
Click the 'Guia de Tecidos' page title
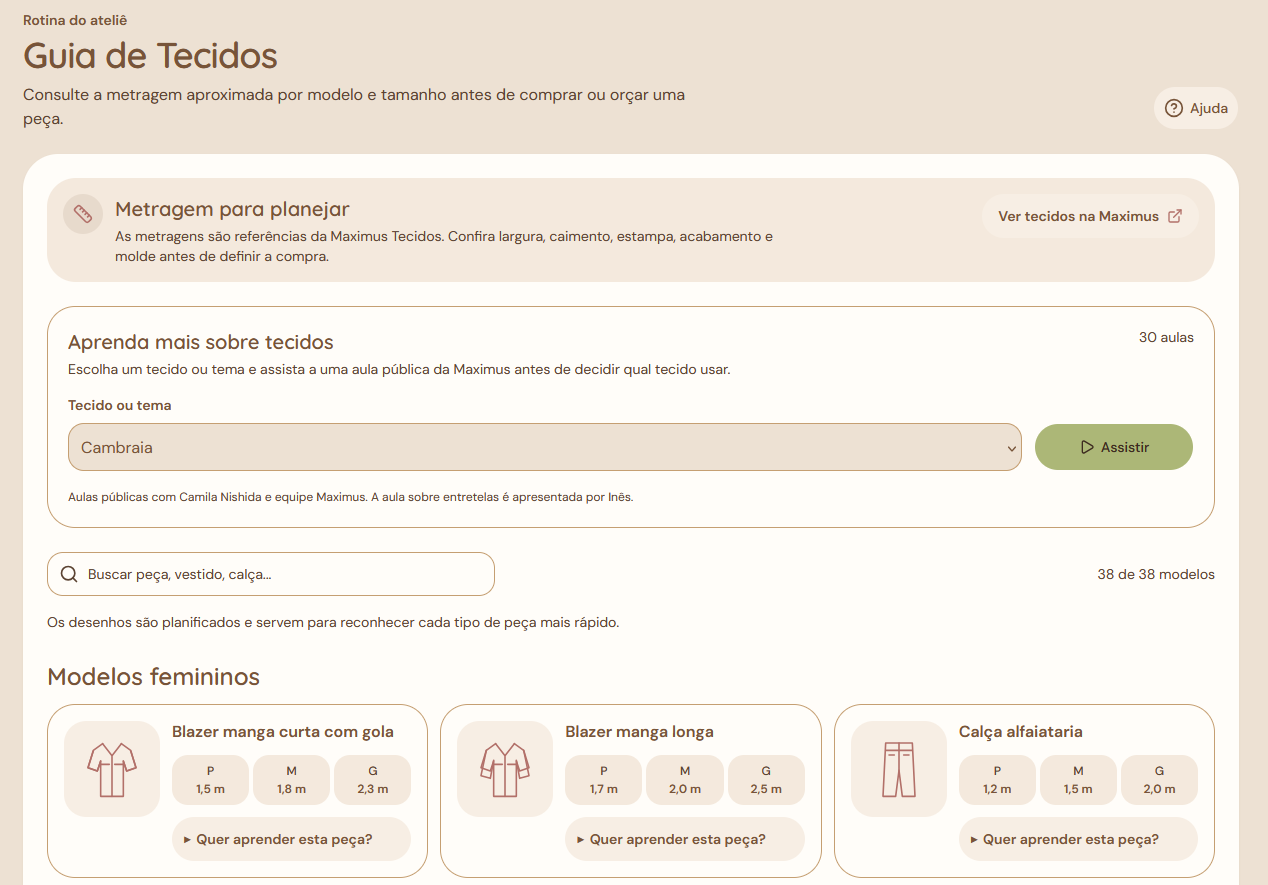pos(150,55)
